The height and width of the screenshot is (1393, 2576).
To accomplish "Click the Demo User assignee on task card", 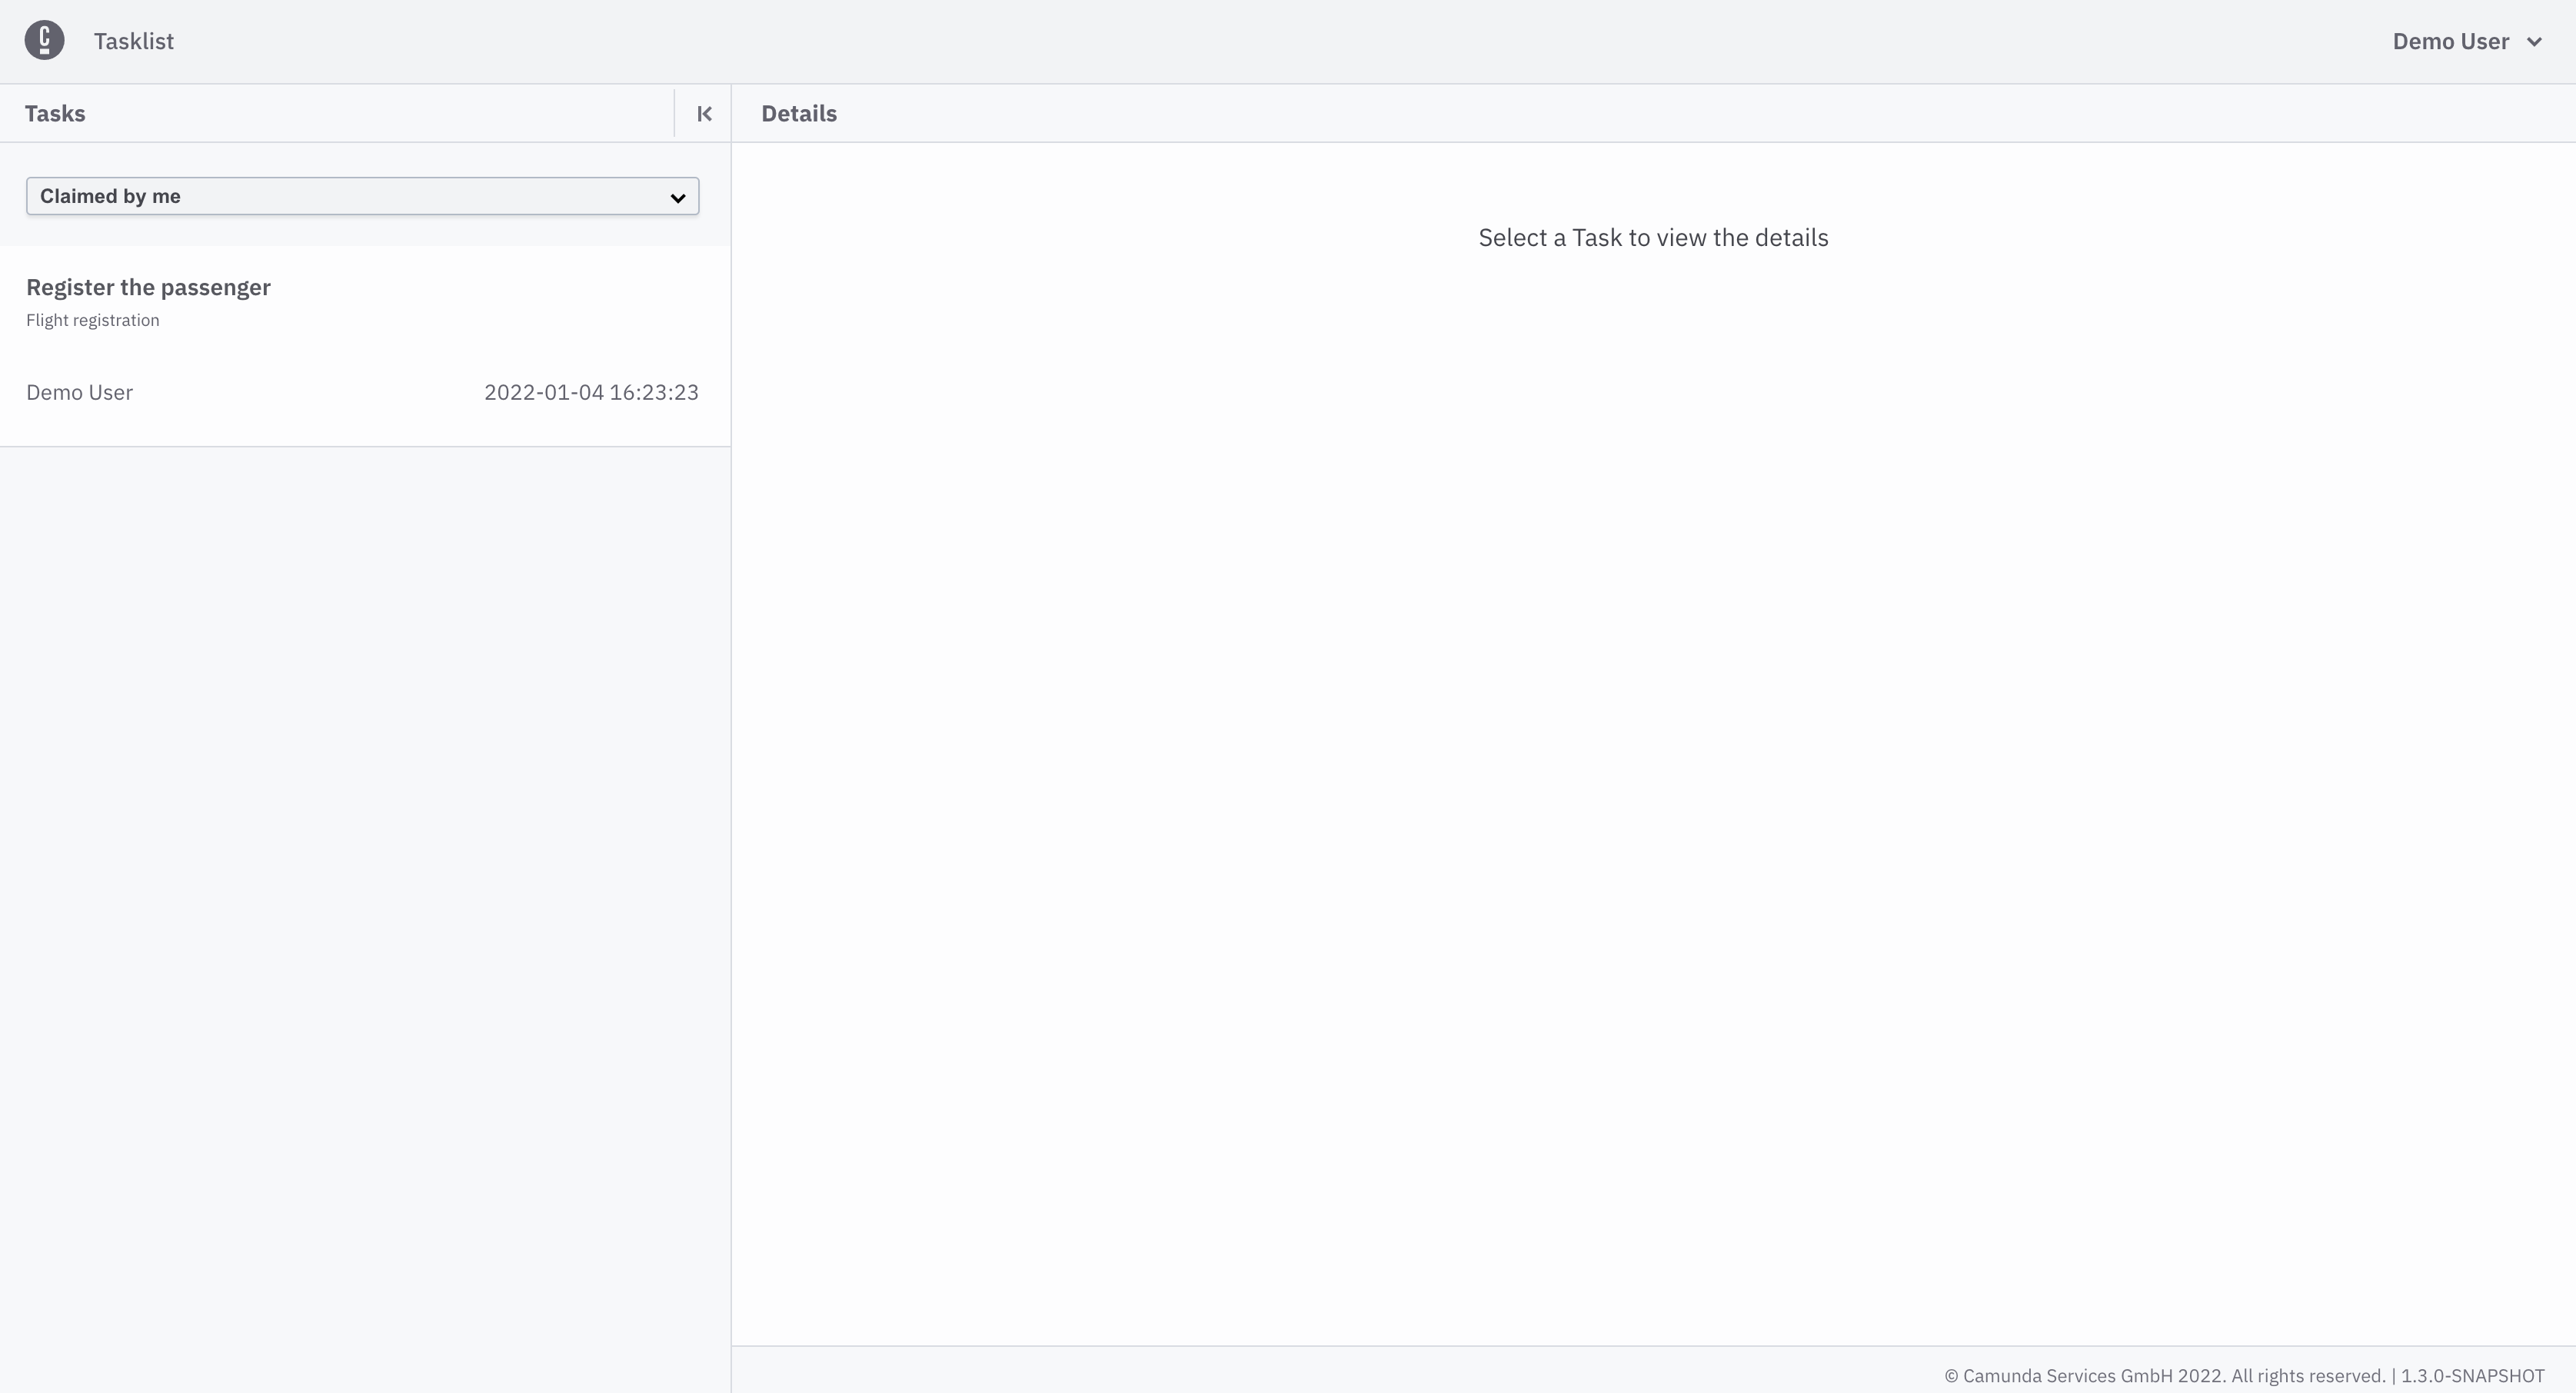I will coord(79,393).
